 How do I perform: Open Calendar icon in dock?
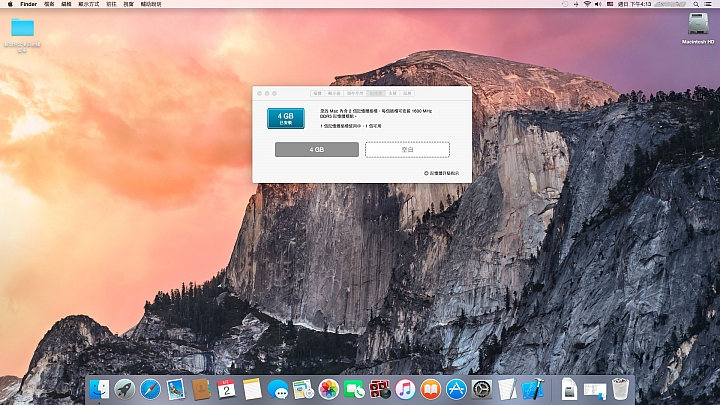(226, 389)
